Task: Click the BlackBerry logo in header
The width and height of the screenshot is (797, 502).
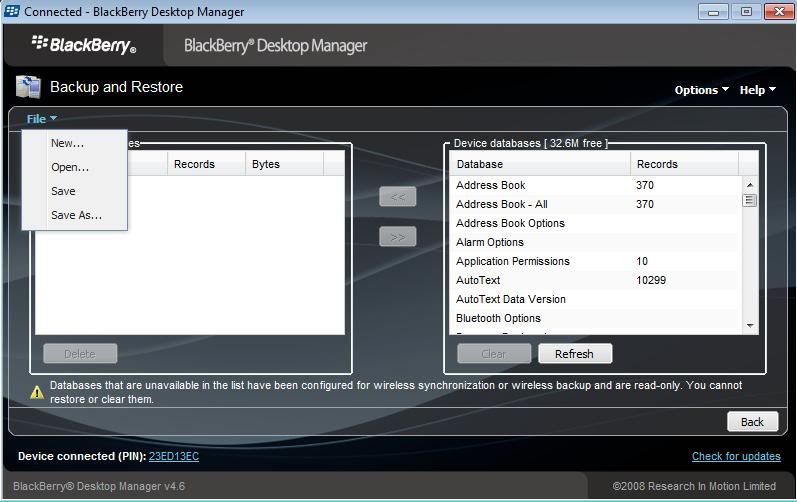Action: pos(84,45)
